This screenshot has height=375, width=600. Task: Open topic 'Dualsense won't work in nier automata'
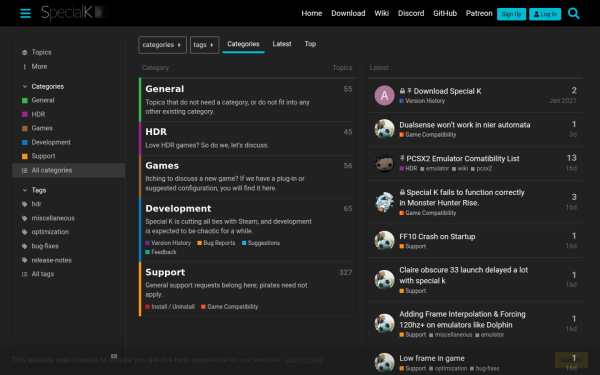[465, 125]
